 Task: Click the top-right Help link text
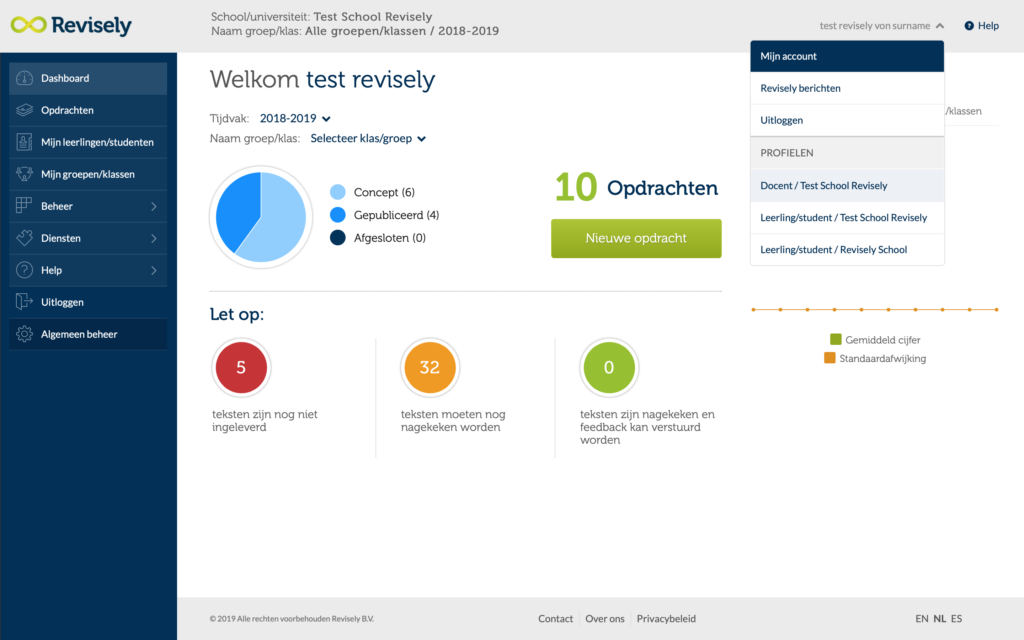(988, 26)
